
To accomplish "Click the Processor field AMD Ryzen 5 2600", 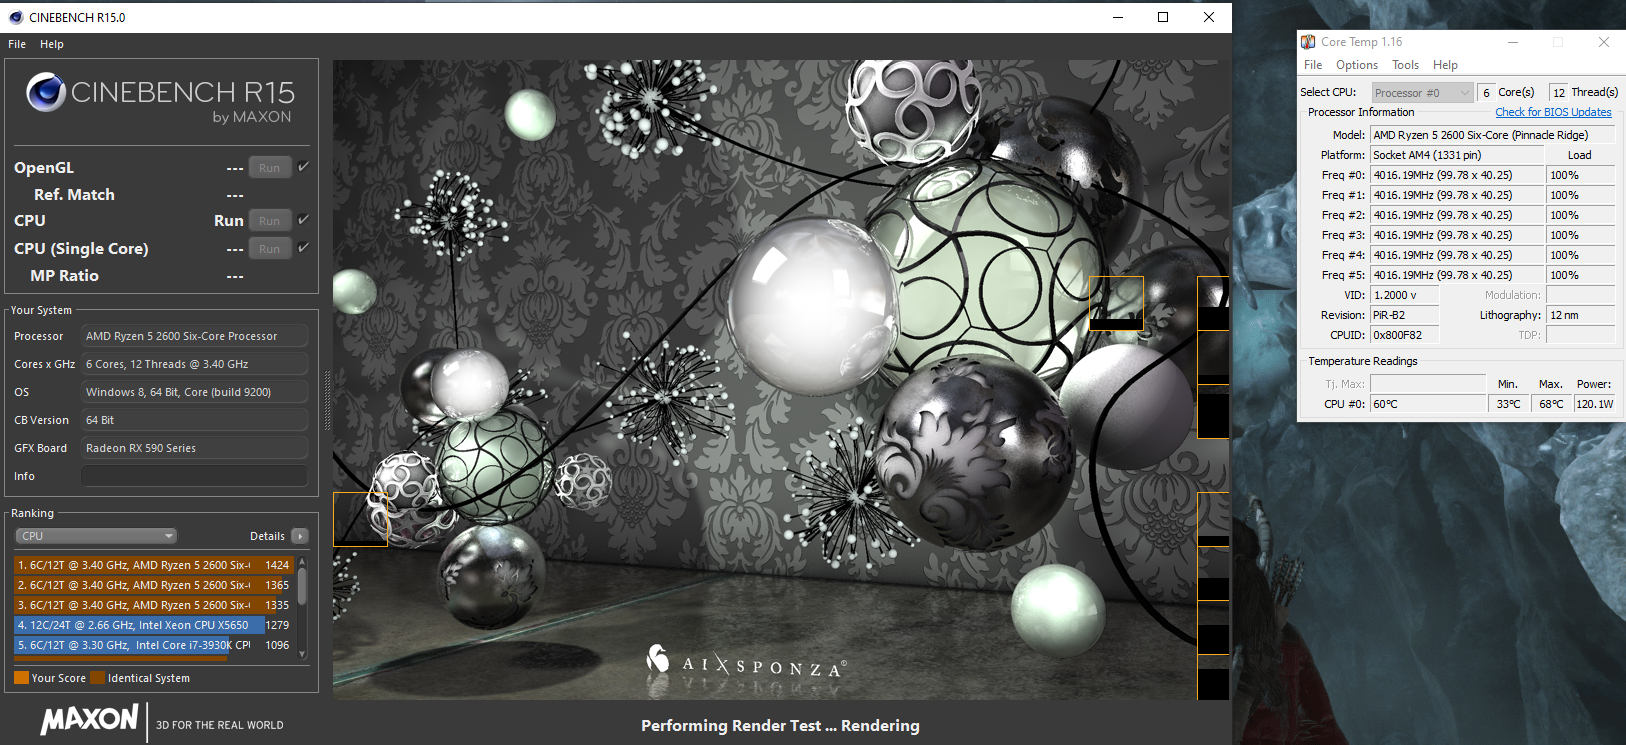I will pyautogui.click(x=195, y=336).
